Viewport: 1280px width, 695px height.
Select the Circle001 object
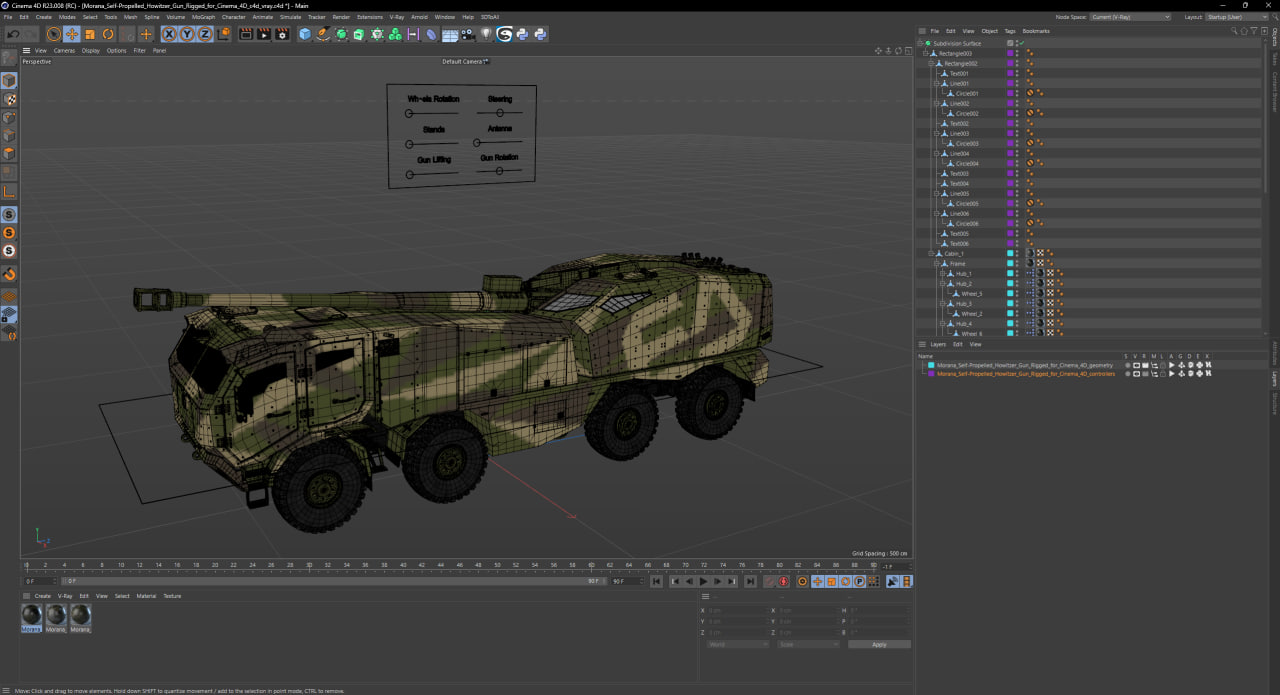[x=966, y=93]
